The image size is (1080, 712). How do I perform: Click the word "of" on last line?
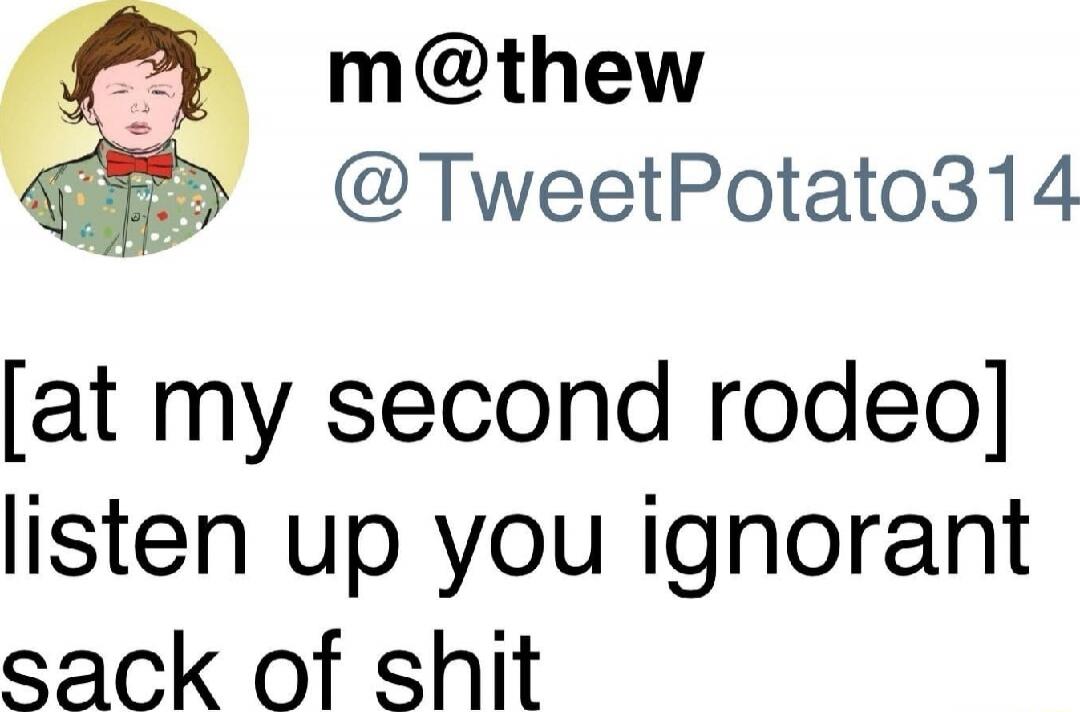tap(300, 667)
